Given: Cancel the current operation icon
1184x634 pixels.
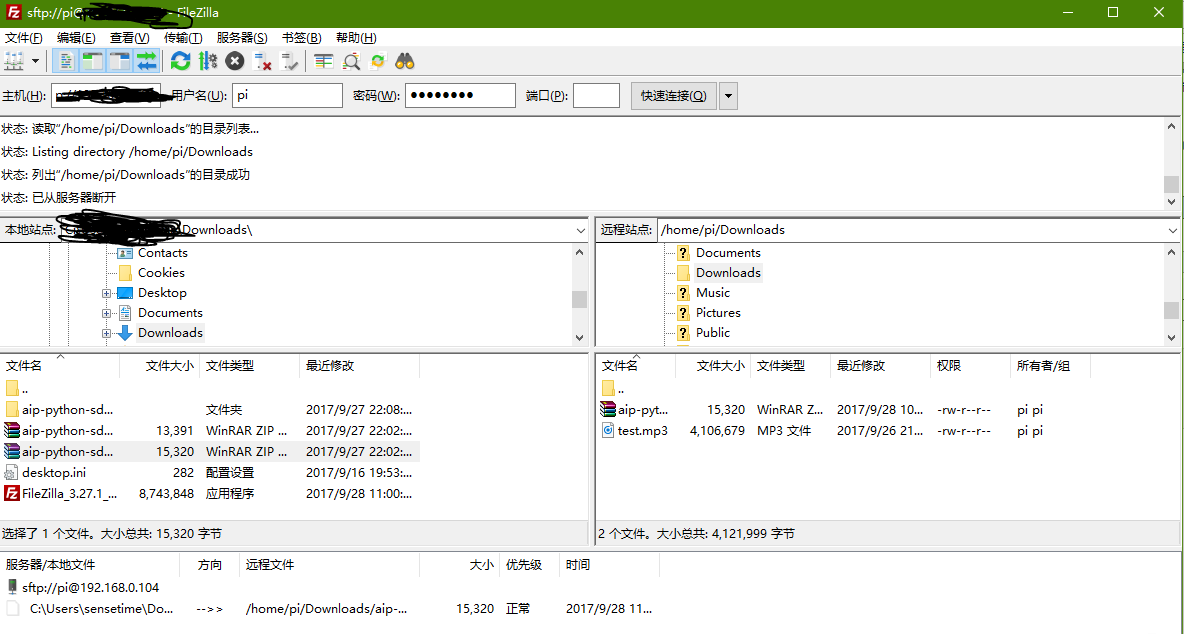Looking at the screenshot, I should (x=235, y=61).
